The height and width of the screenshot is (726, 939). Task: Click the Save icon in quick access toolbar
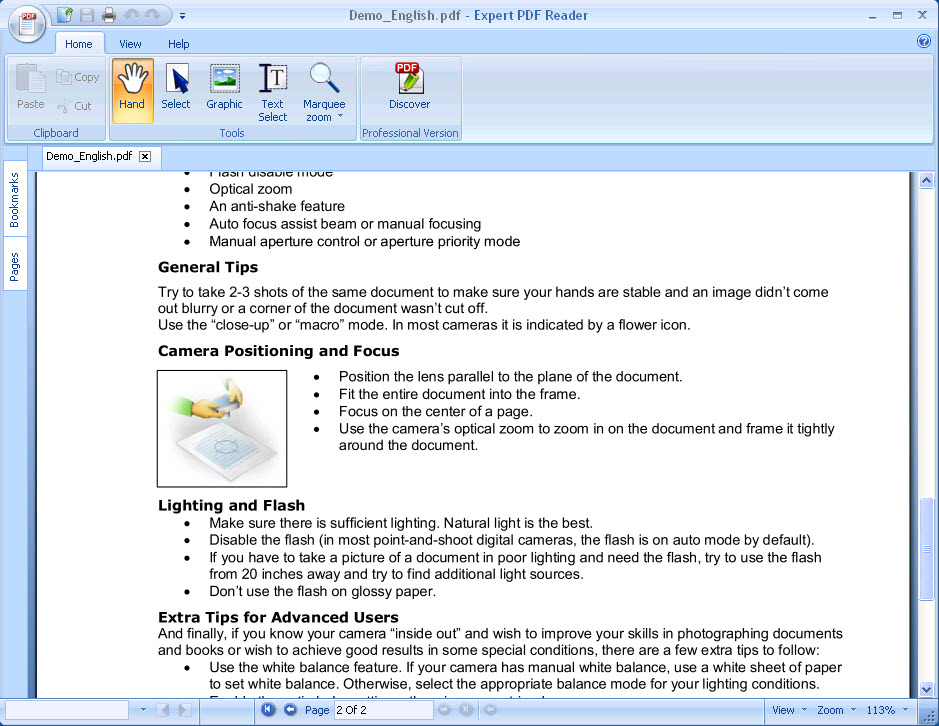[87, 15]
